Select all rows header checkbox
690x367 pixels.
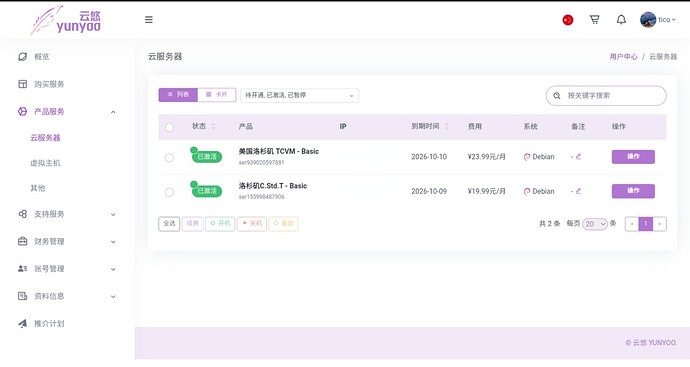click(169, 127)
